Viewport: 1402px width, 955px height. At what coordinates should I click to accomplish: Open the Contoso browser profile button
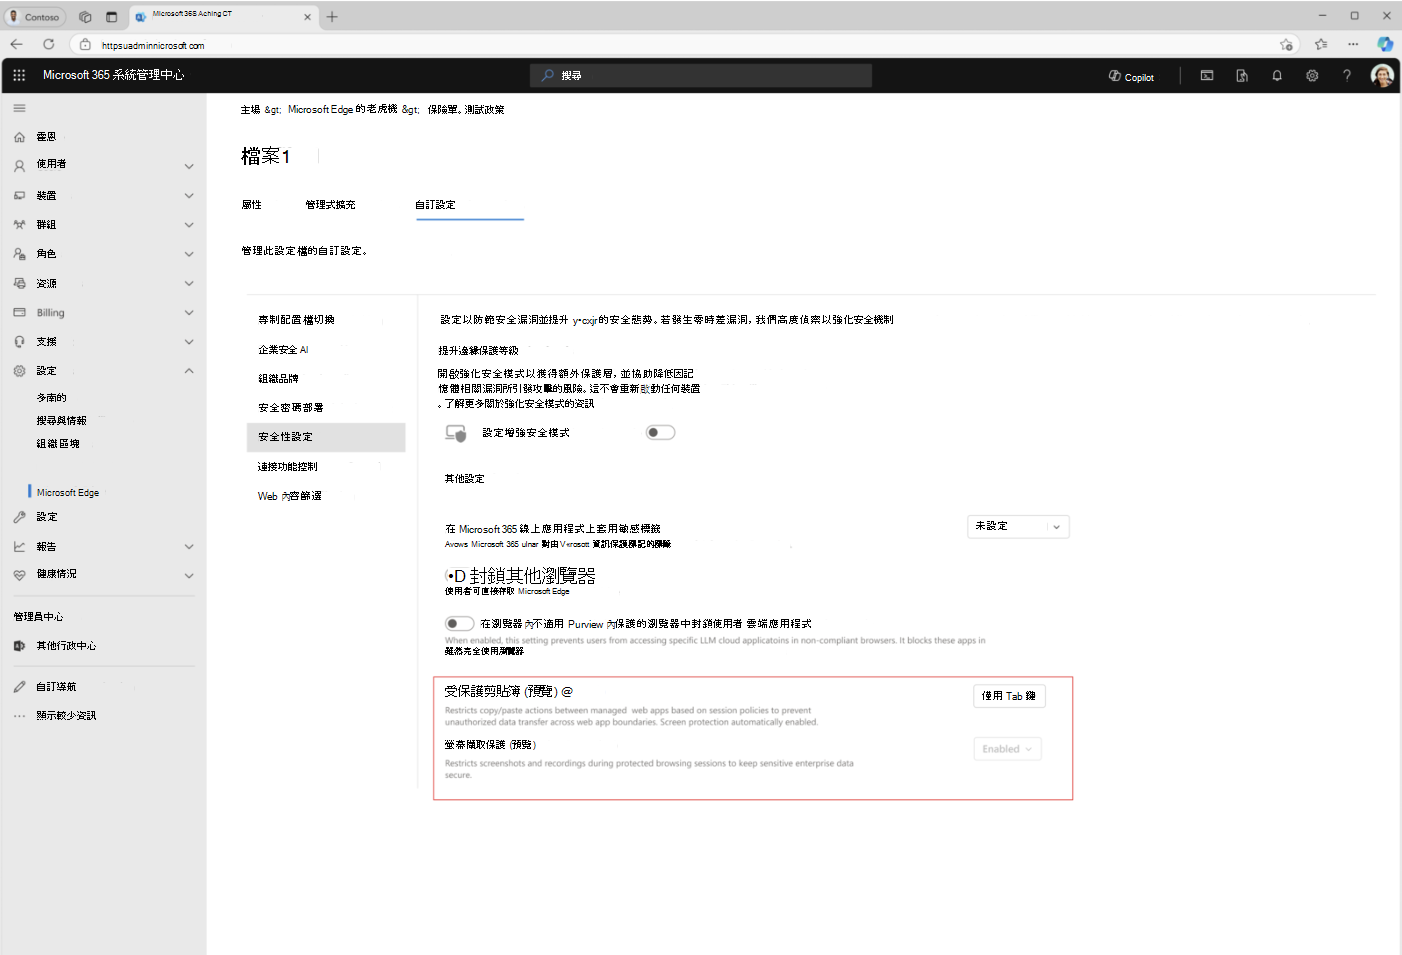click(35, 16)
